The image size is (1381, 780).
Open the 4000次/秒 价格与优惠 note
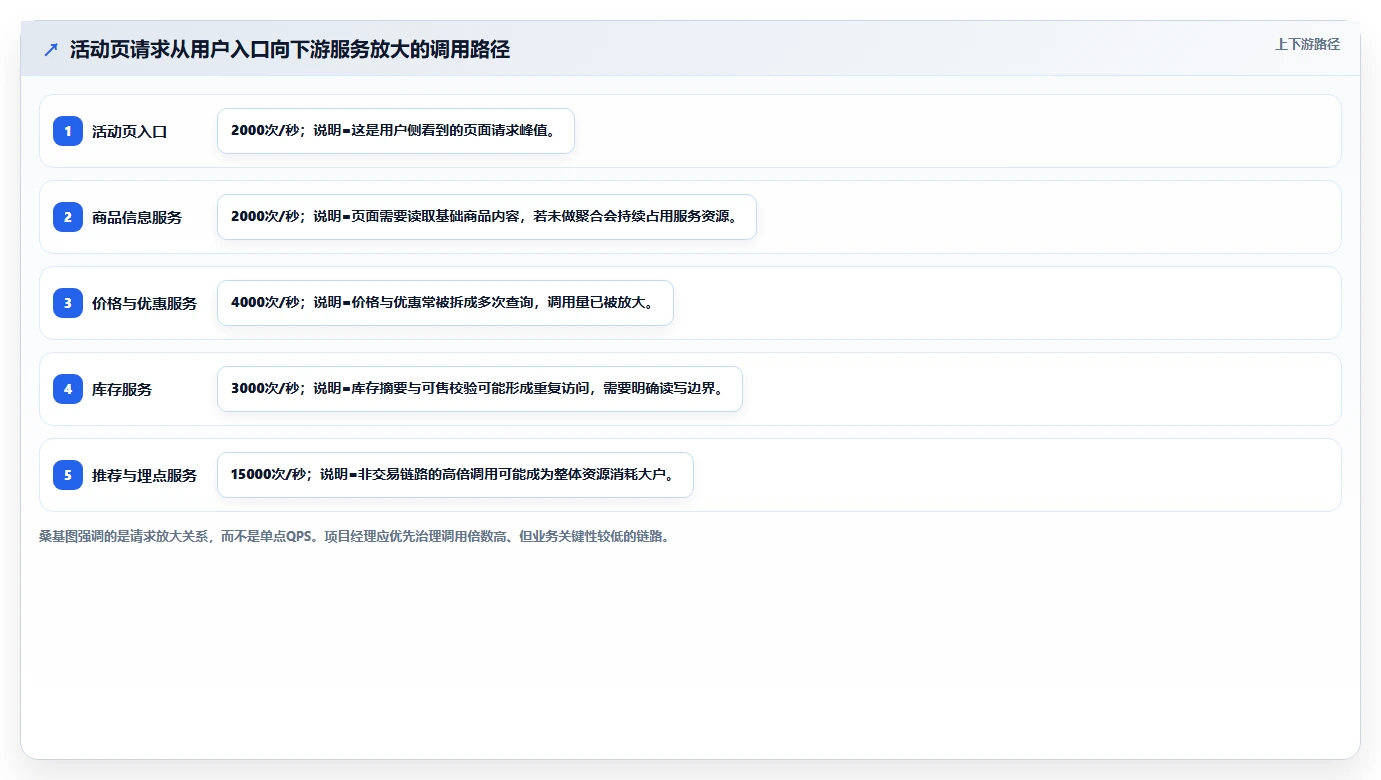coord(445,303)
